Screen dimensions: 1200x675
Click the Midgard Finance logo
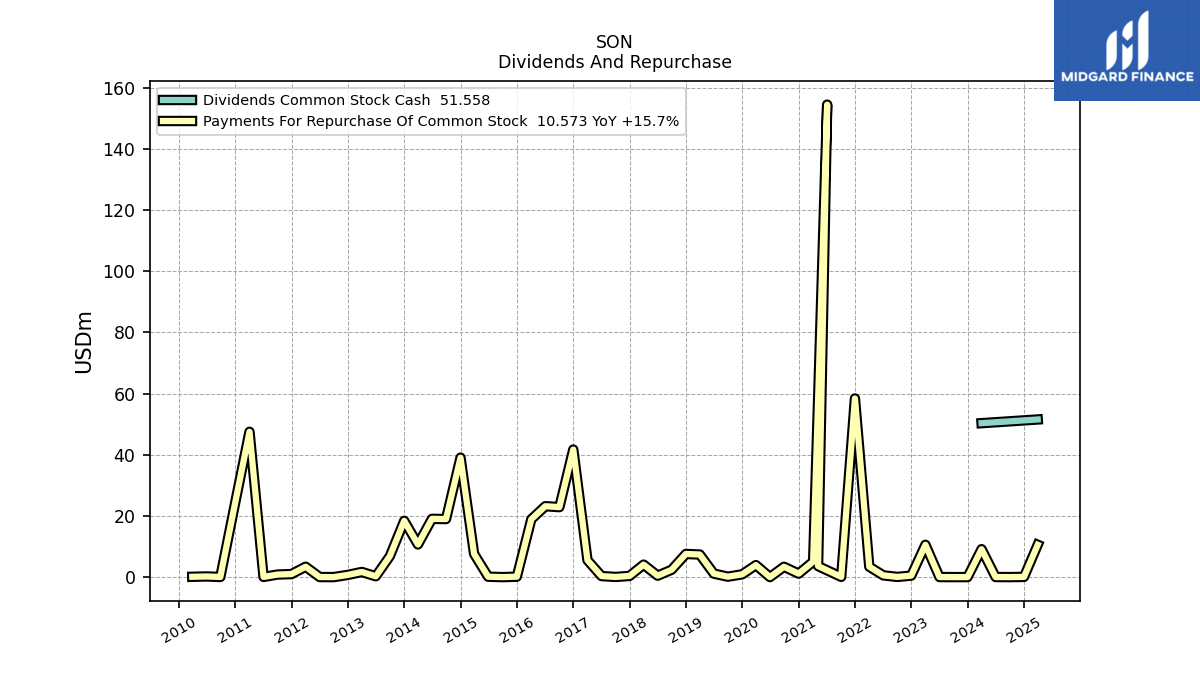[1127, 50]
